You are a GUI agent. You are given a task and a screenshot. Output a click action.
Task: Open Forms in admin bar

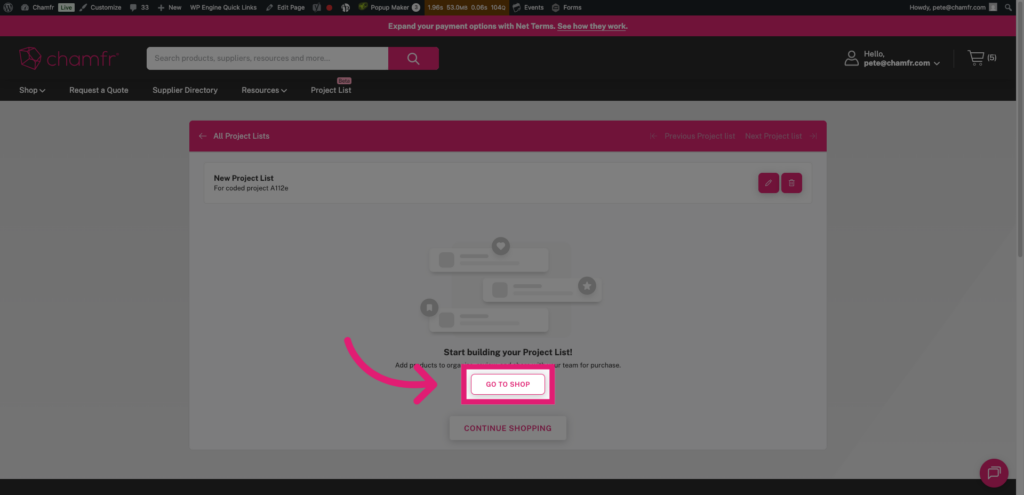click(566, 7)
